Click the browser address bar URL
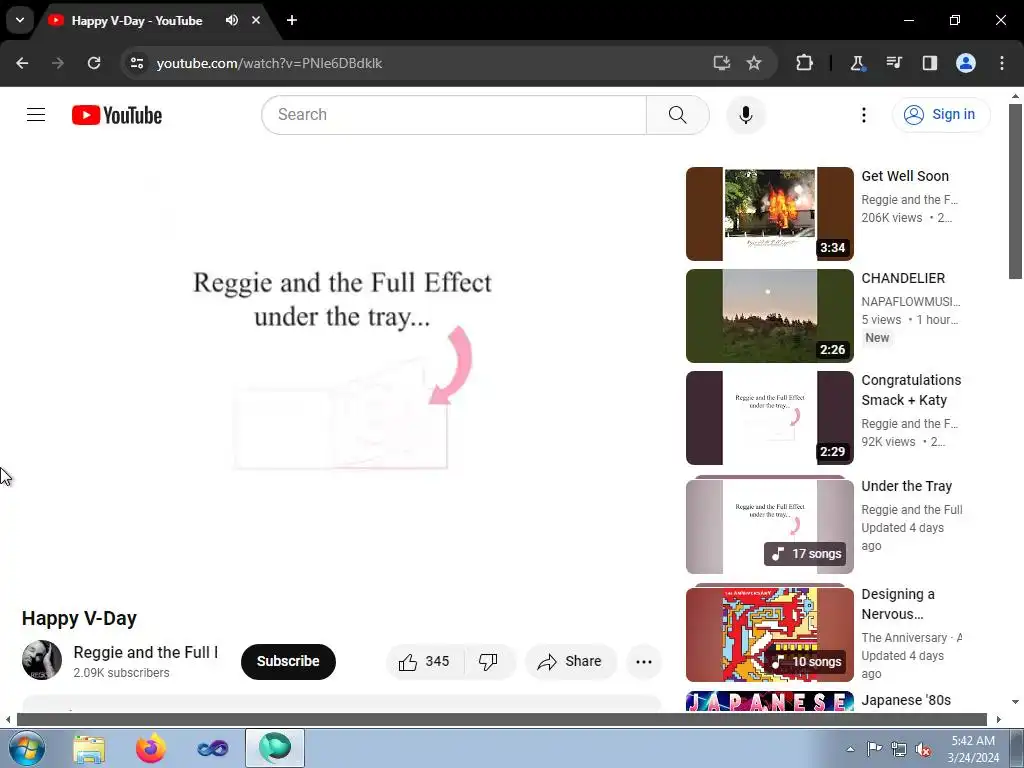Viewport: 1024px width, 768px height. (269, 63)
